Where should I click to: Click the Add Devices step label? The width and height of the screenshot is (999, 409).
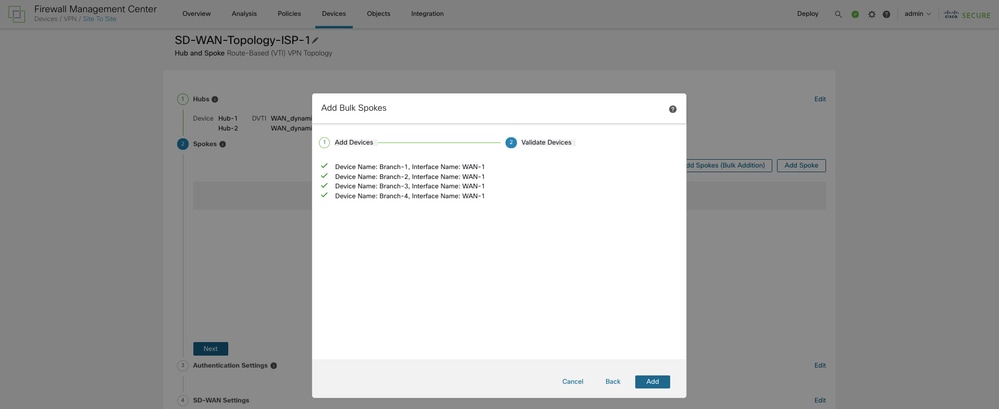coord(354,143)
